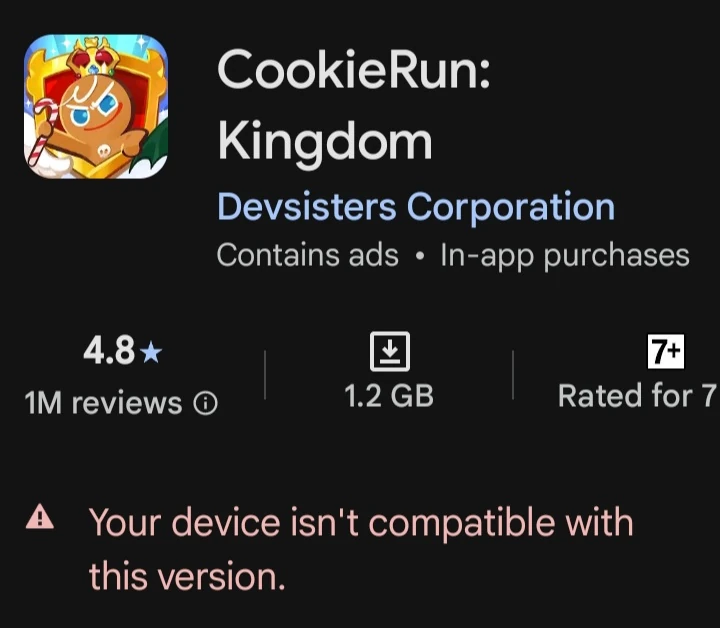
Task: Tap the Contains ads label
Action: [308, 255]
